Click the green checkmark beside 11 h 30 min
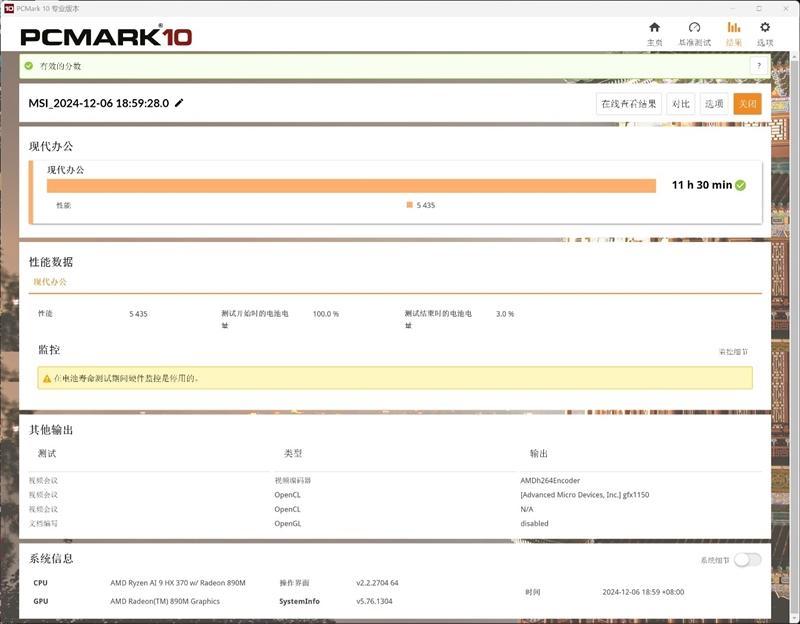This screenshot has width=800, height=624. [x=741, y=185]
